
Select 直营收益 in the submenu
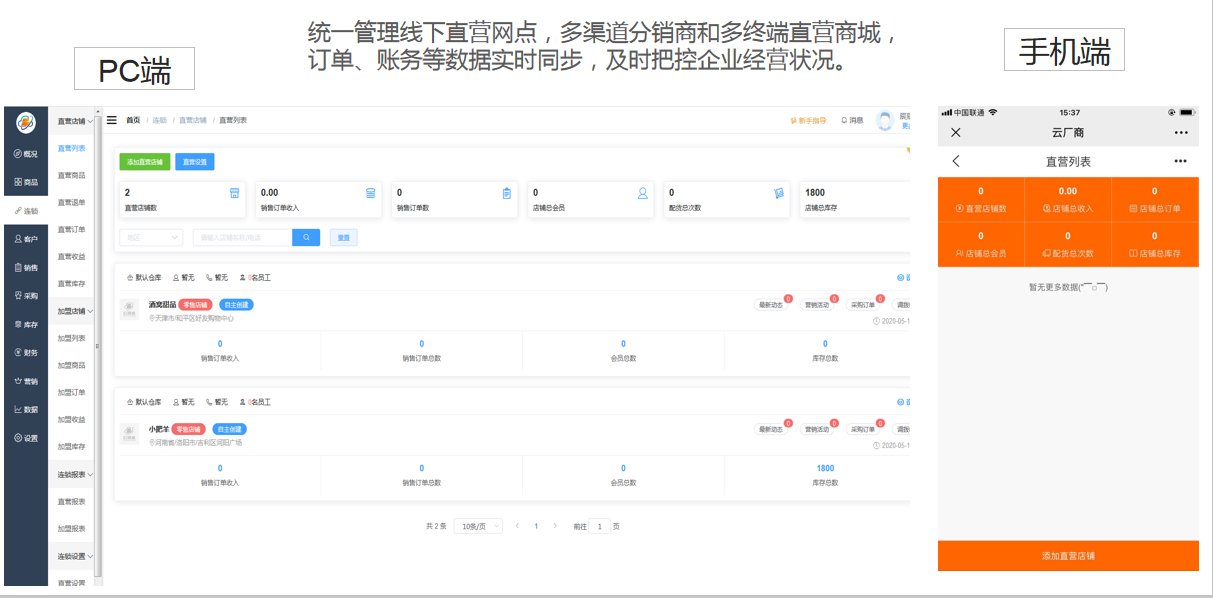71,256
